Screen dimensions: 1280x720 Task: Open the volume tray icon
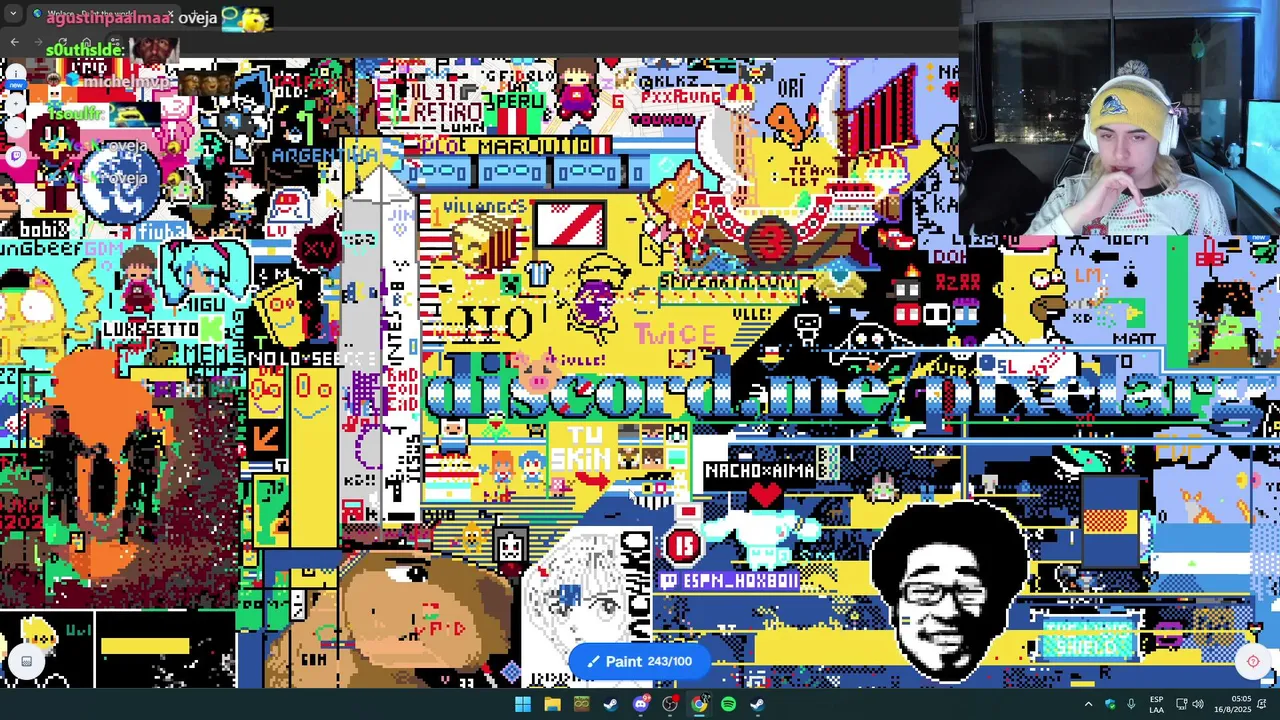pyautogui.click(x=1198, y=704)
